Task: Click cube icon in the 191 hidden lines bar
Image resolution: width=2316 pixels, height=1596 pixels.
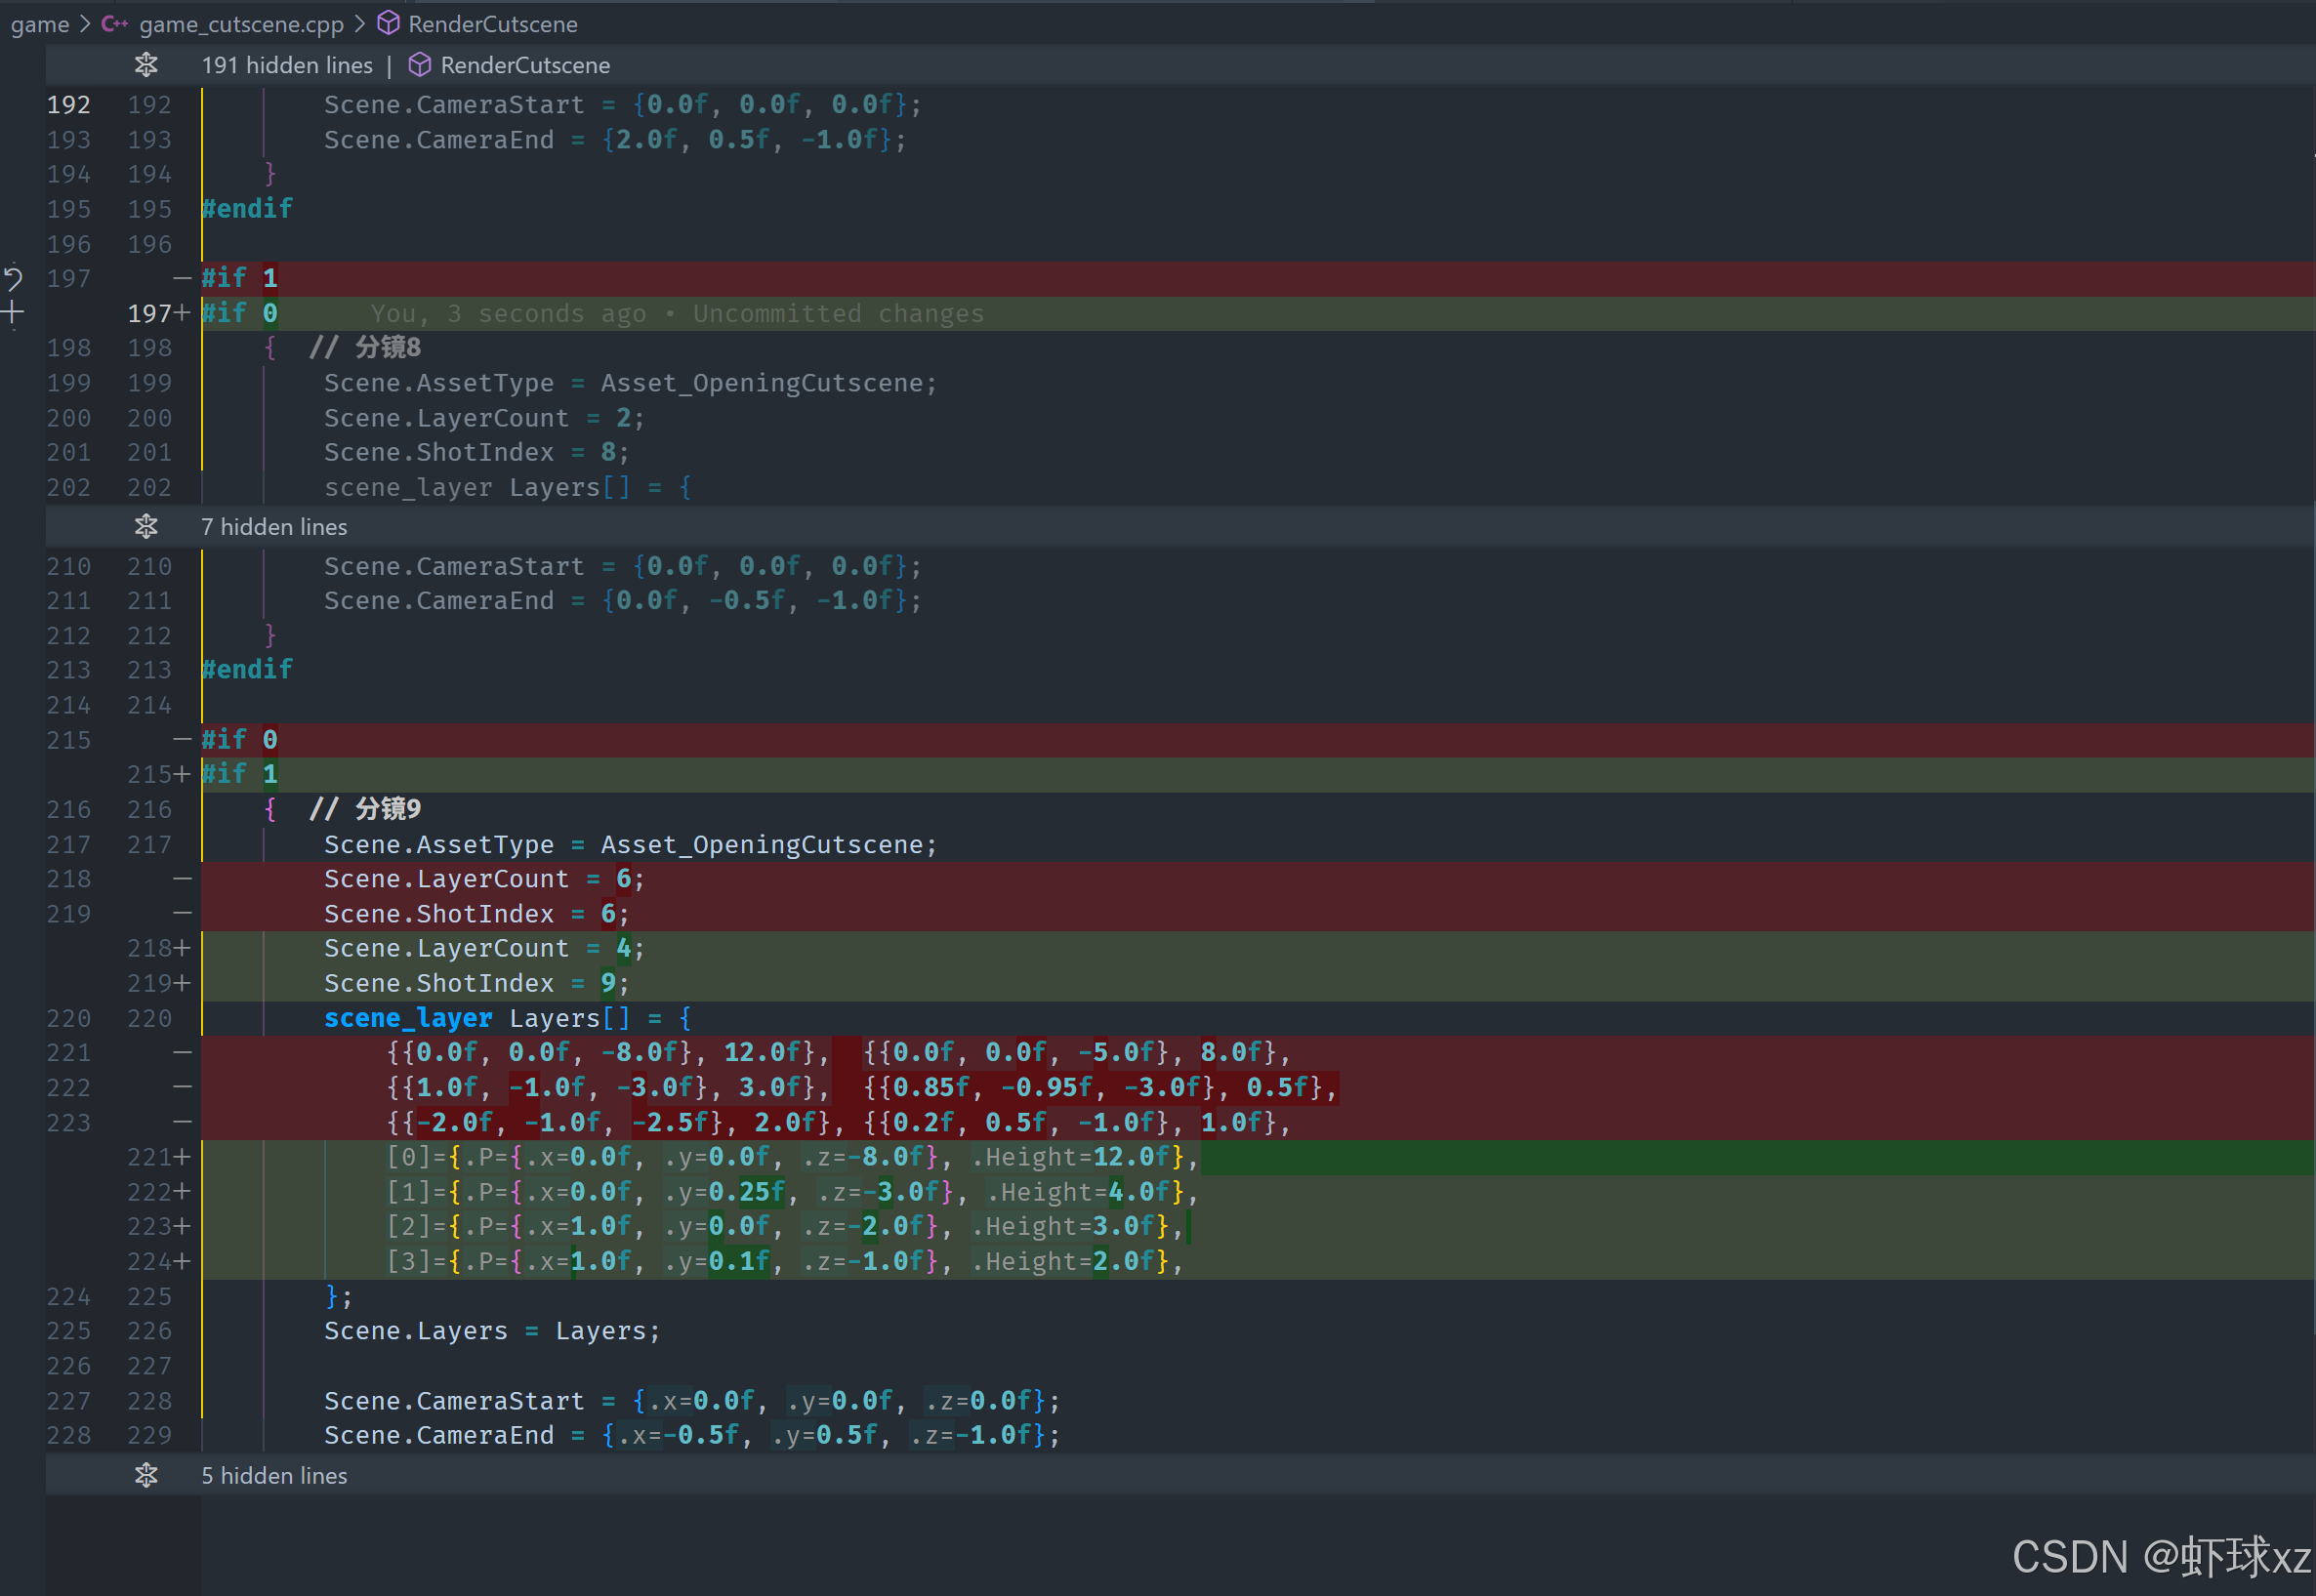Action: tap(420, 65)
